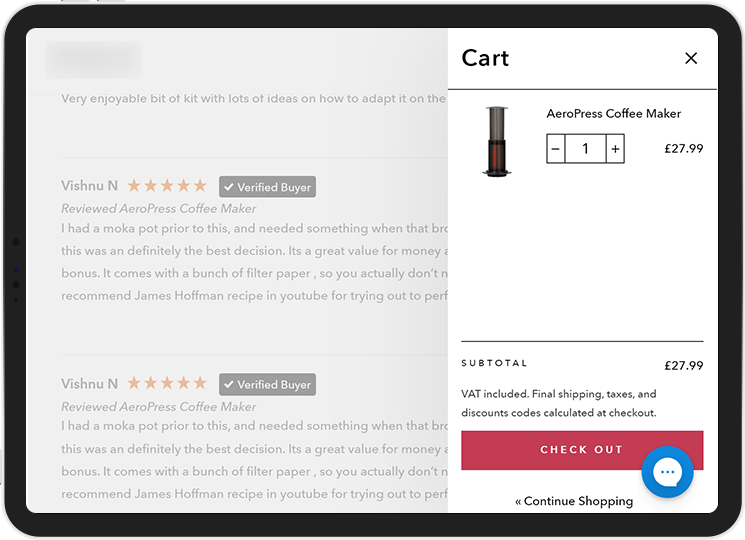The image size is (745, 540).
Task: Open the AeroPress Coffee Maker product title
Action: tap(613, 114)
